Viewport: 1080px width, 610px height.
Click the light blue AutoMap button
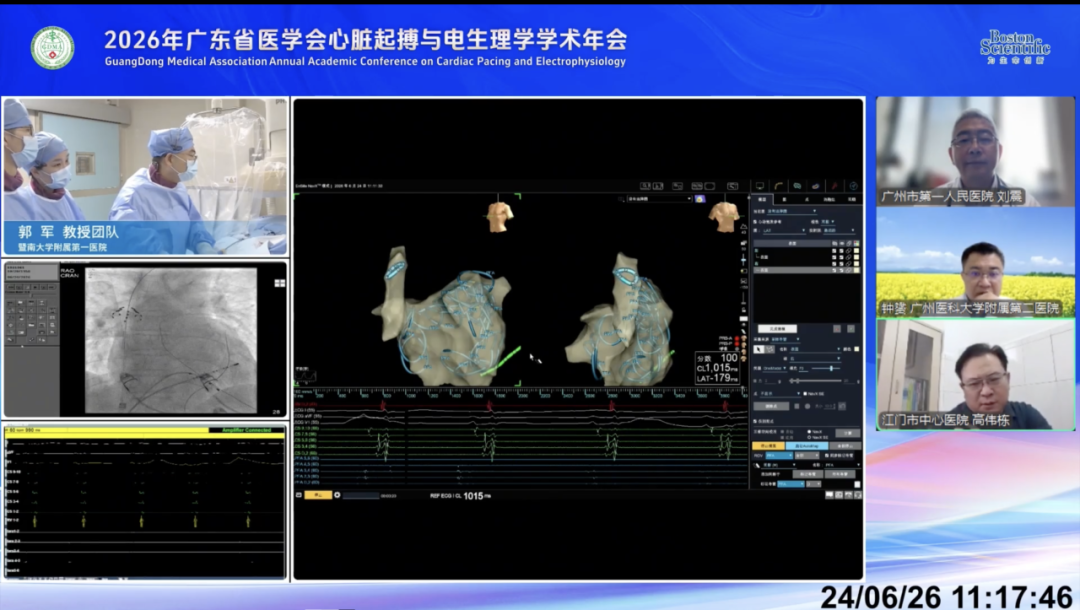(x=807, y=446)
